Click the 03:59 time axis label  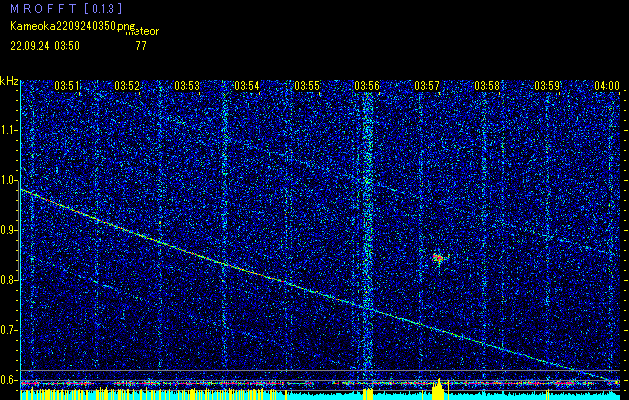coord(547,85)
